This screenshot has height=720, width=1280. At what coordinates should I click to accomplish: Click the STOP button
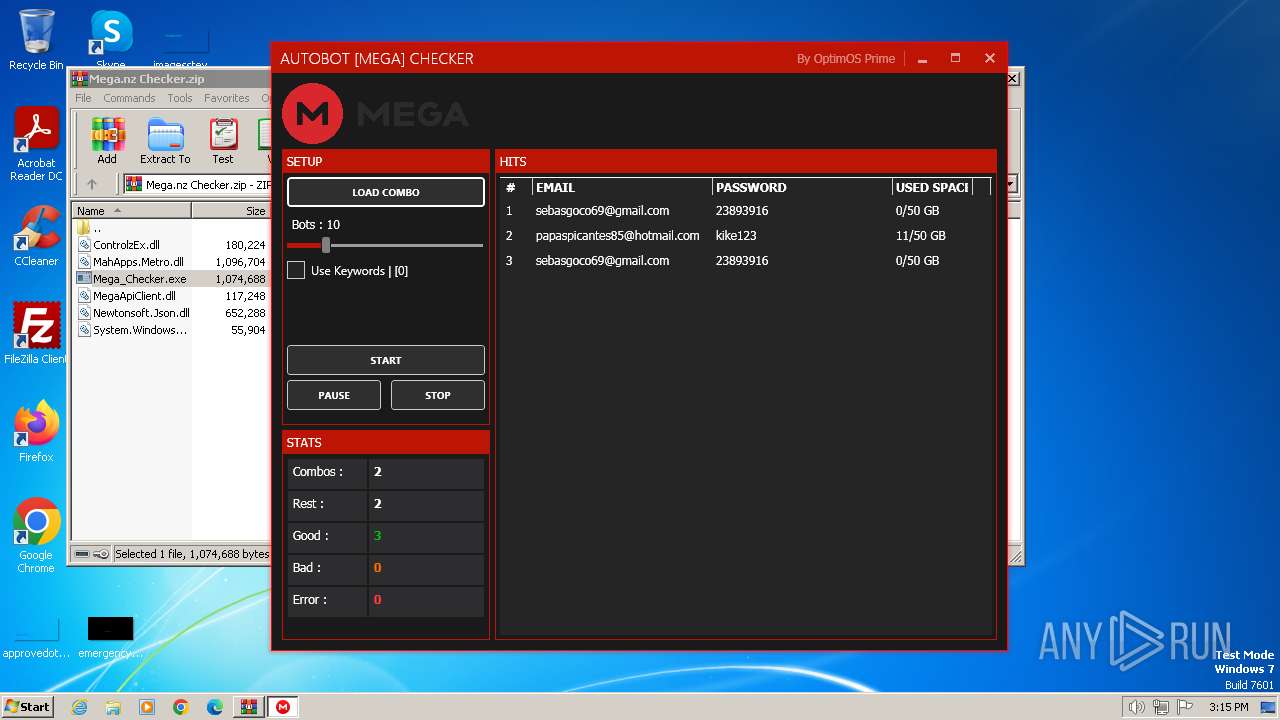(438, 395)
